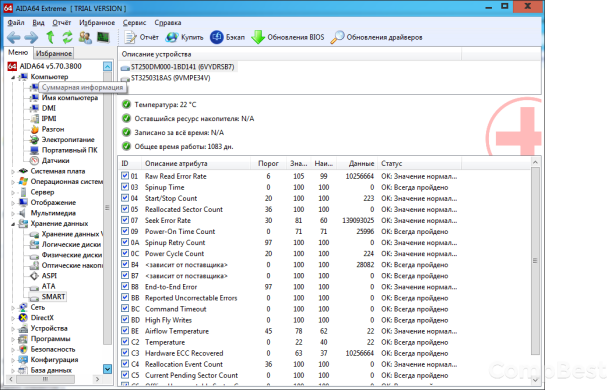The height and width of the screenshot is (390, 612).
Task: Select Имя компьютера in the tree
Action: (x=70, y=98)
